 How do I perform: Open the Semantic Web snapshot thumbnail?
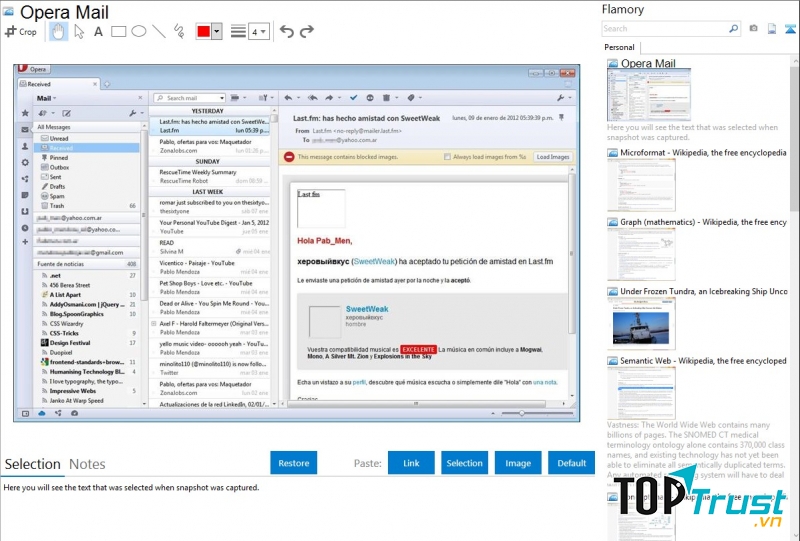(x=641, y=393)
